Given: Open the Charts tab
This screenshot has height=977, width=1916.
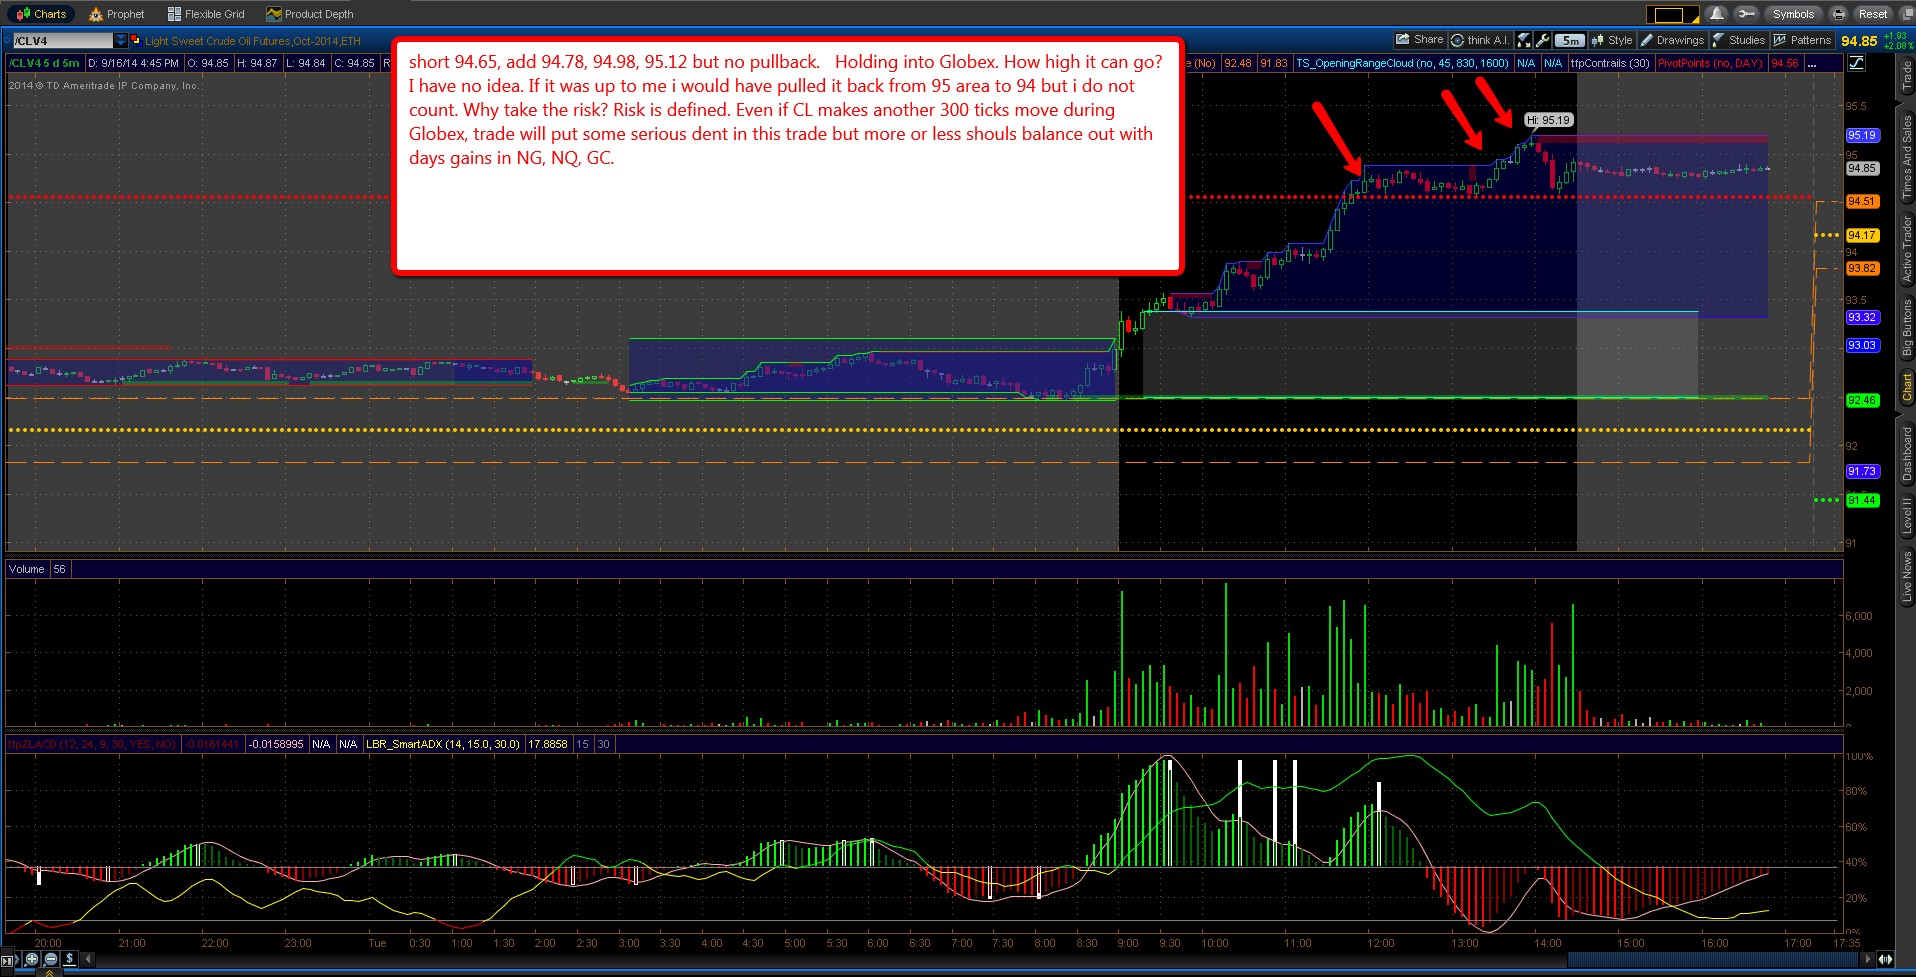Looking at the screenshot, I should (41, 14).
